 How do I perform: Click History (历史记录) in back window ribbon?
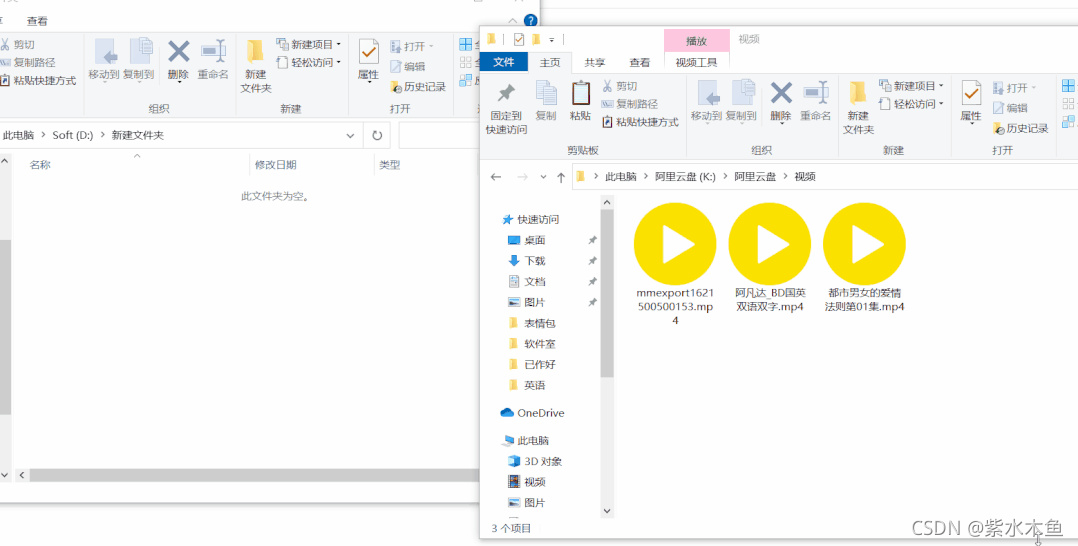pos(418,87)
